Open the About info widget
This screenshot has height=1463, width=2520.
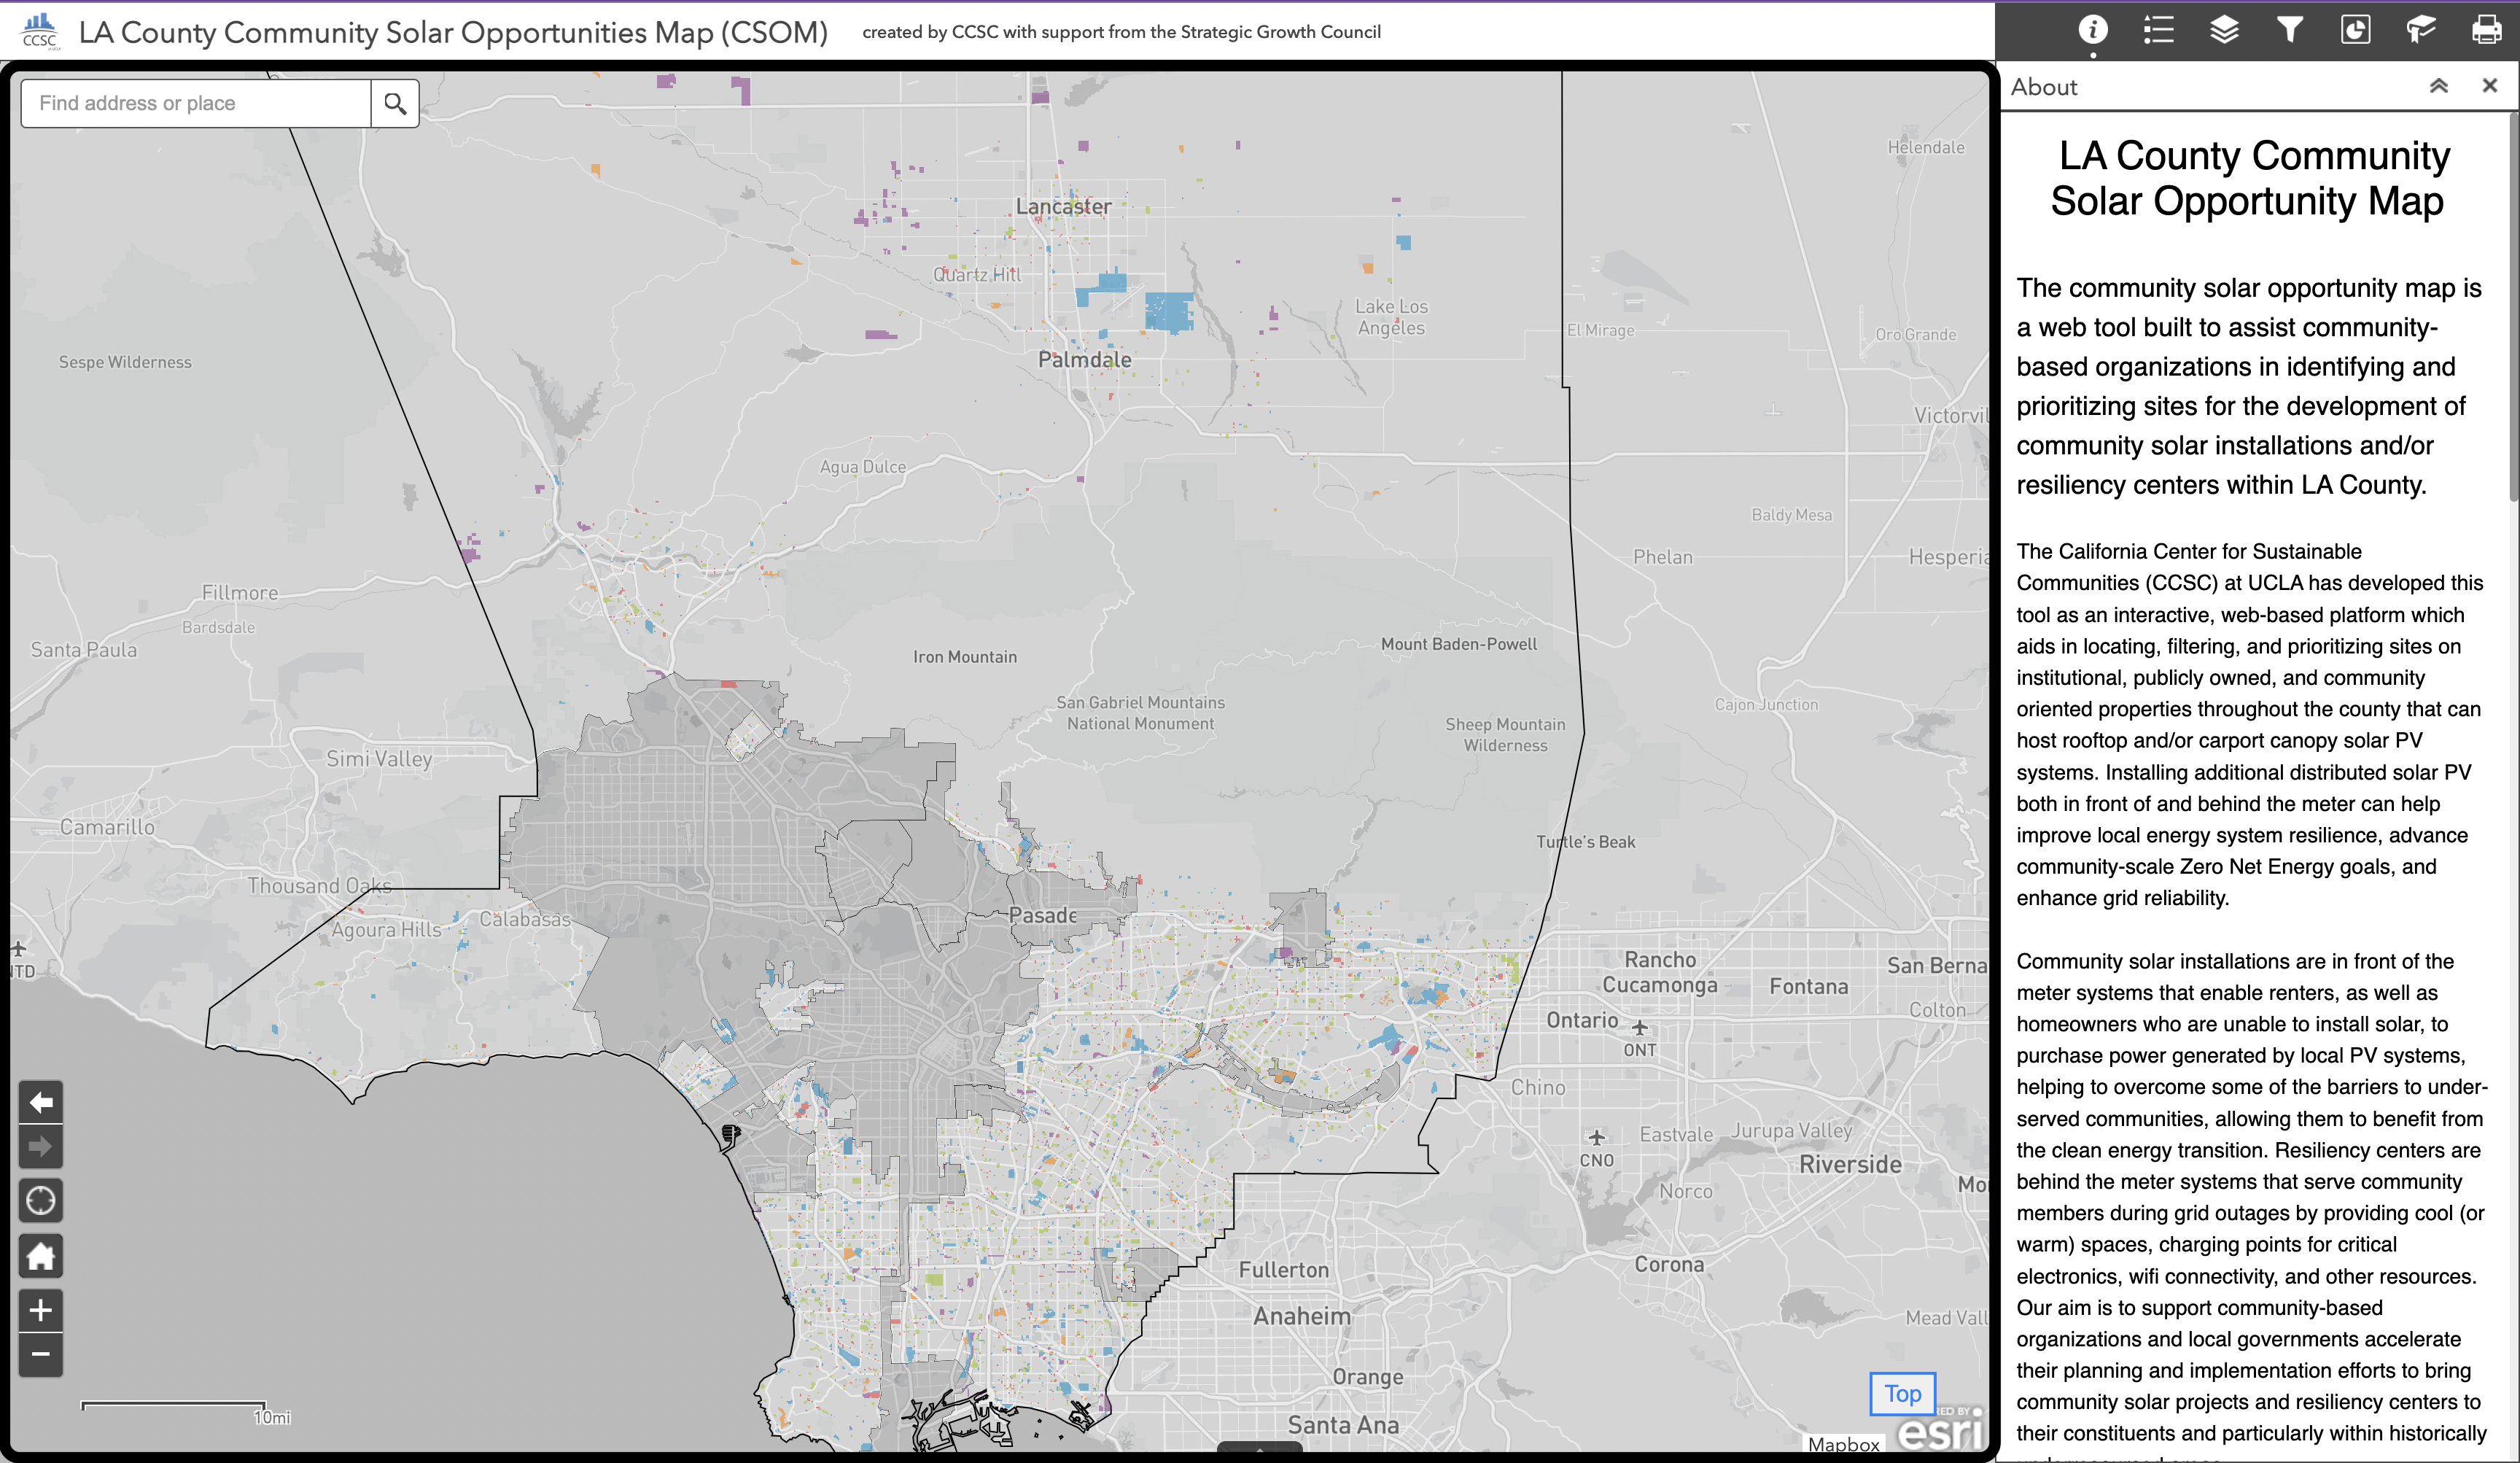pyautogui.click(x=2092, y=30)
